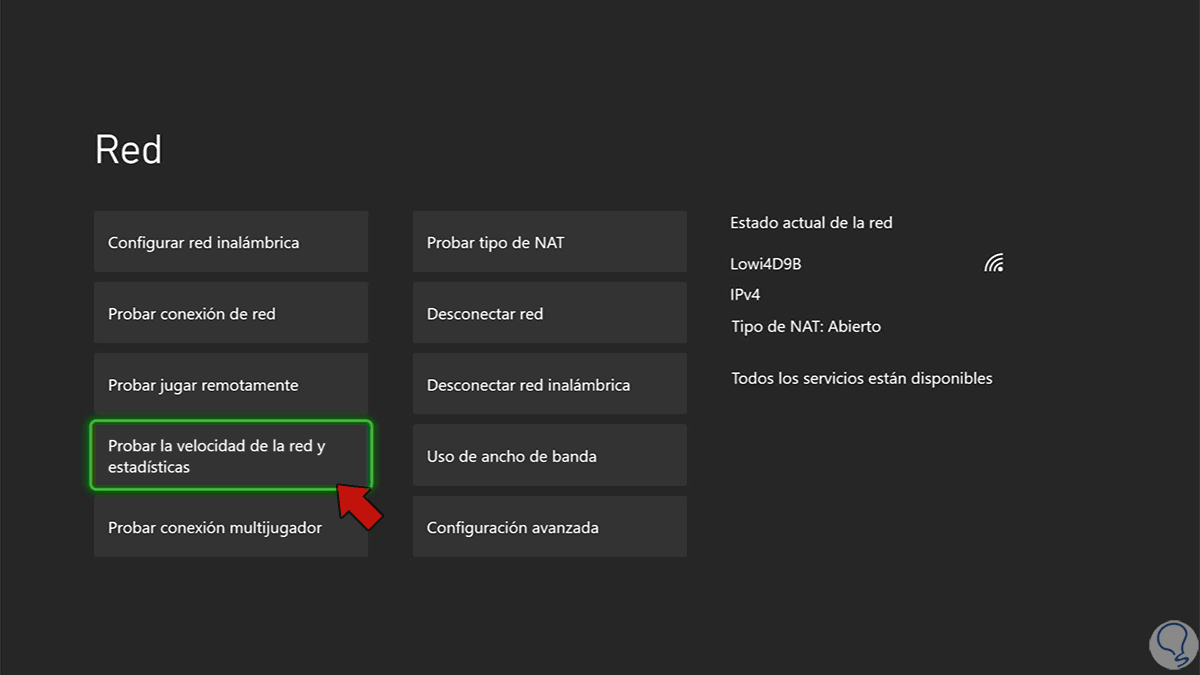Click the red arrow pointer graphic
The image size is (1200, 675).
360,504
